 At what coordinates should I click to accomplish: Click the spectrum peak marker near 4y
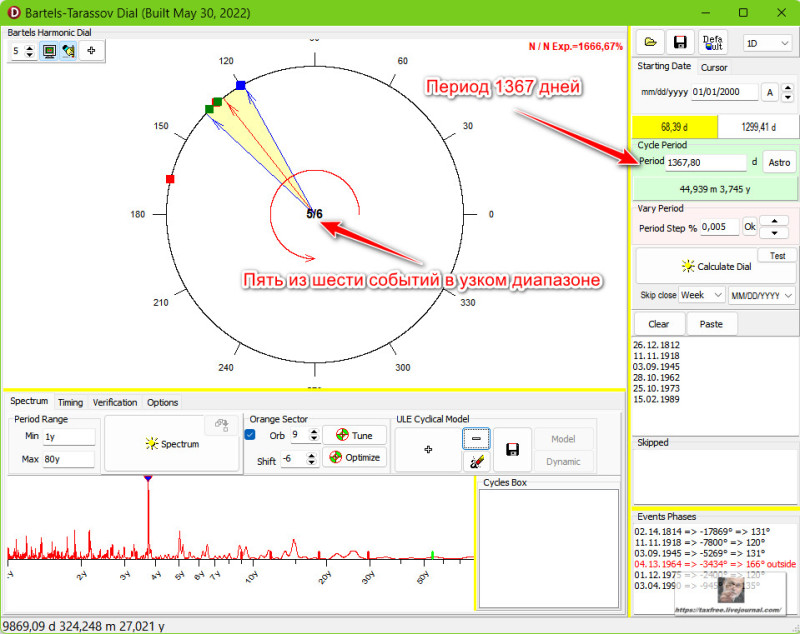(148, 478)
